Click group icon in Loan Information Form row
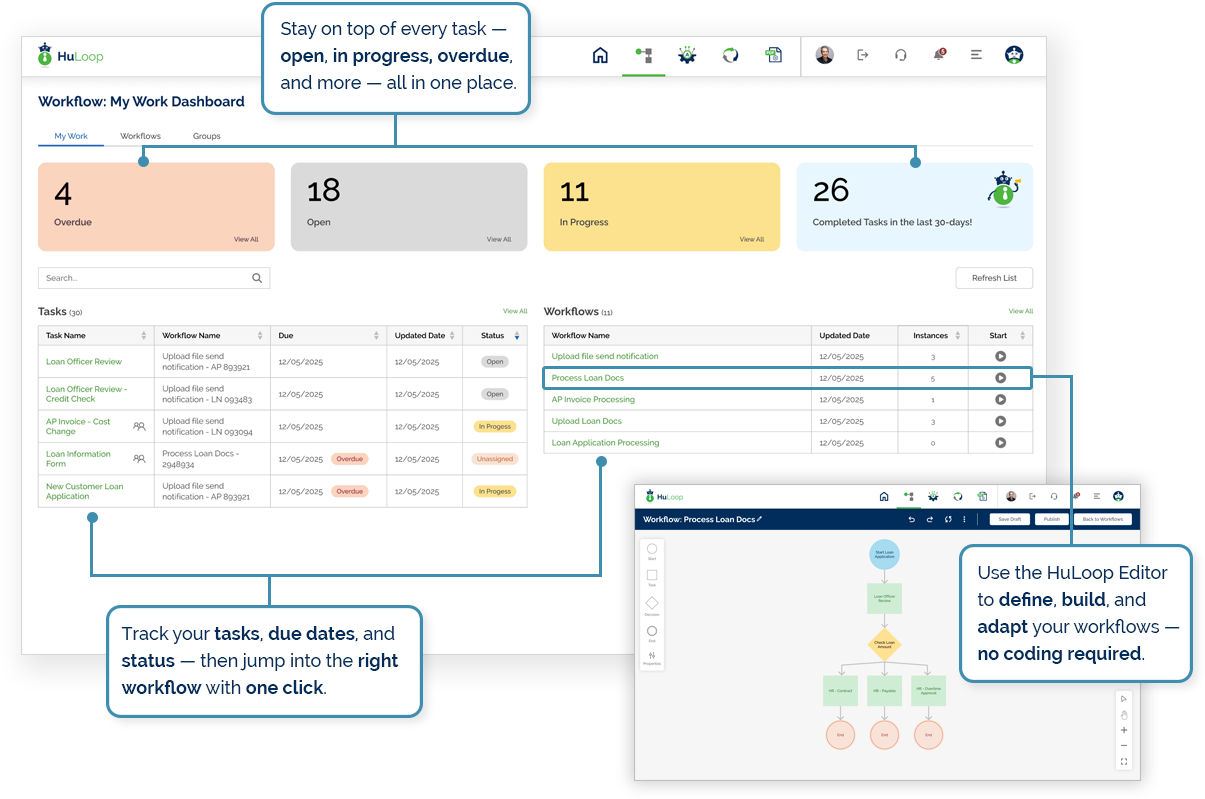Viewport: 1205px width, 799px height. 139,458
